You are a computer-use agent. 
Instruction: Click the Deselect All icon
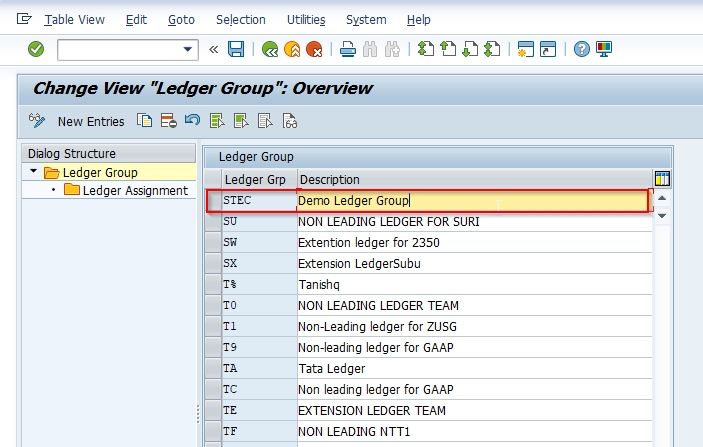point(265,121)
